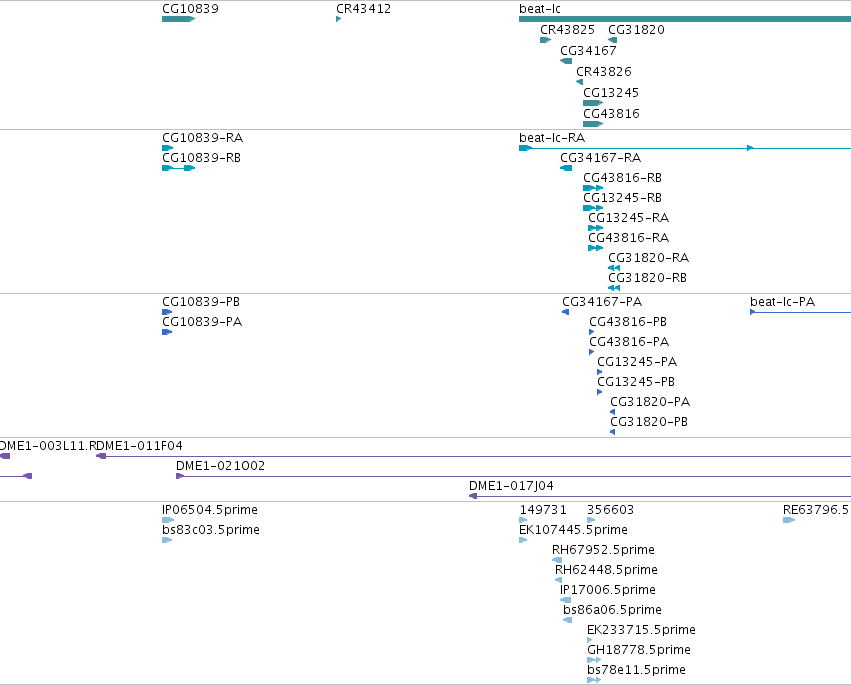The width and height of the screenshot is (851, 685).
Task: Click the RH67952.5prime EST
Action: click(557, 561)
